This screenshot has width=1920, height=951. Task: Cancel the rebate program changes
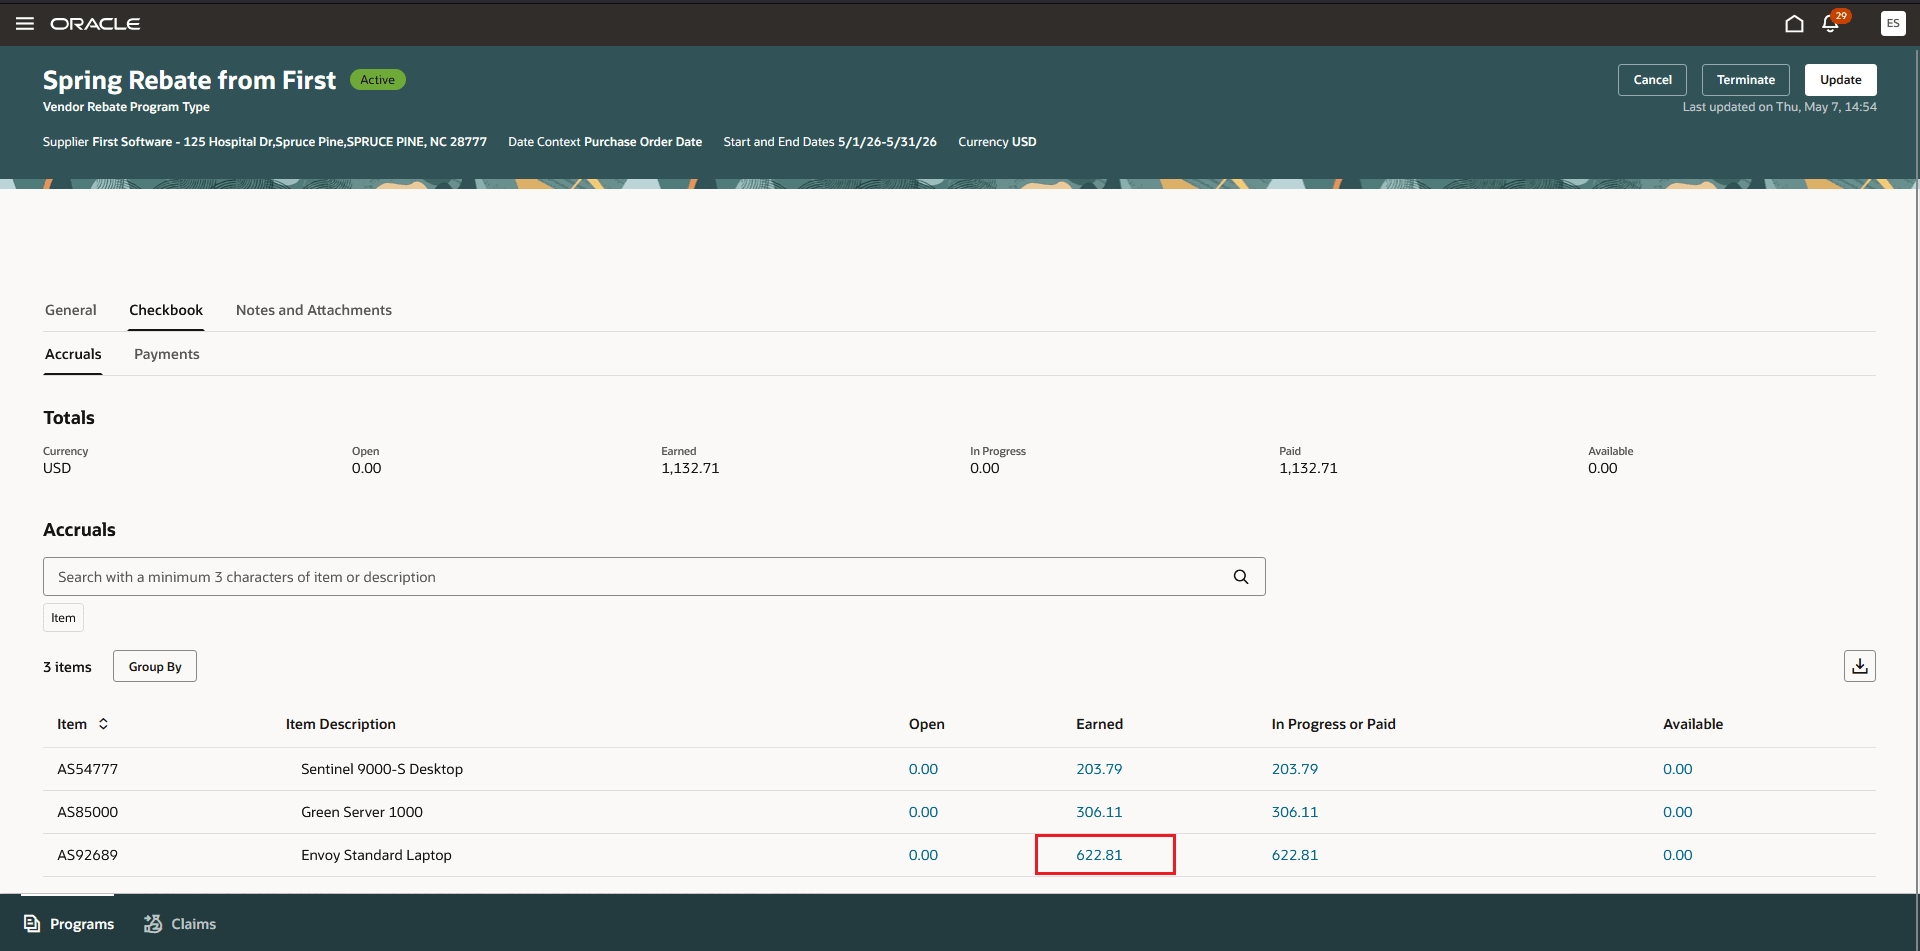[1652, 80]
